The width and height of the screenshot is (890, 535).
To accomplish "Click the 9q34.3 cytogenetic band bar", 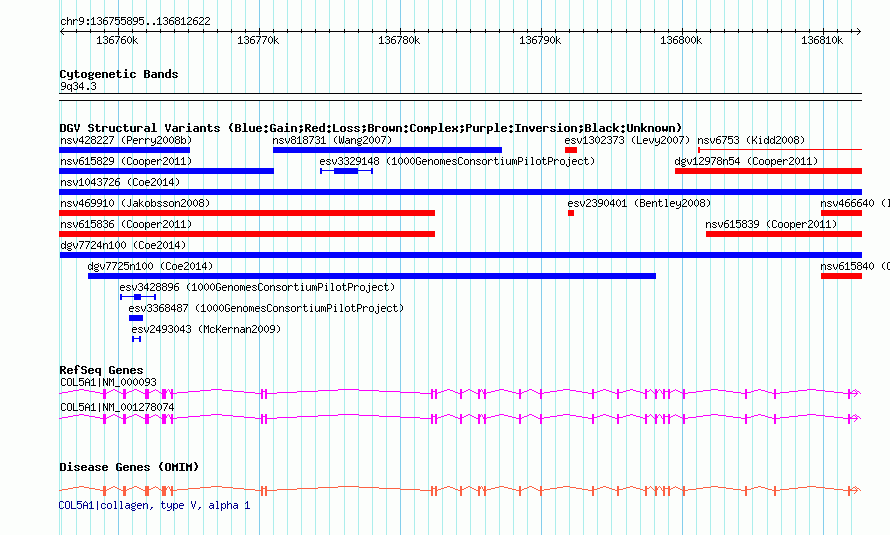I will pos(460,97).
